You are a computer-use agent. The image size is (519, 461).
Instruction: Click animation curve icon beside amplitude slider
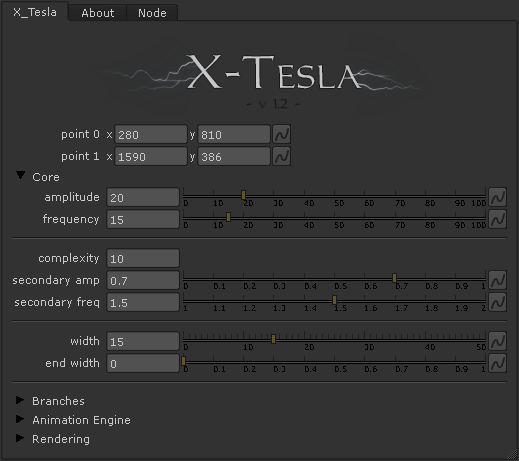pos(498,197)
